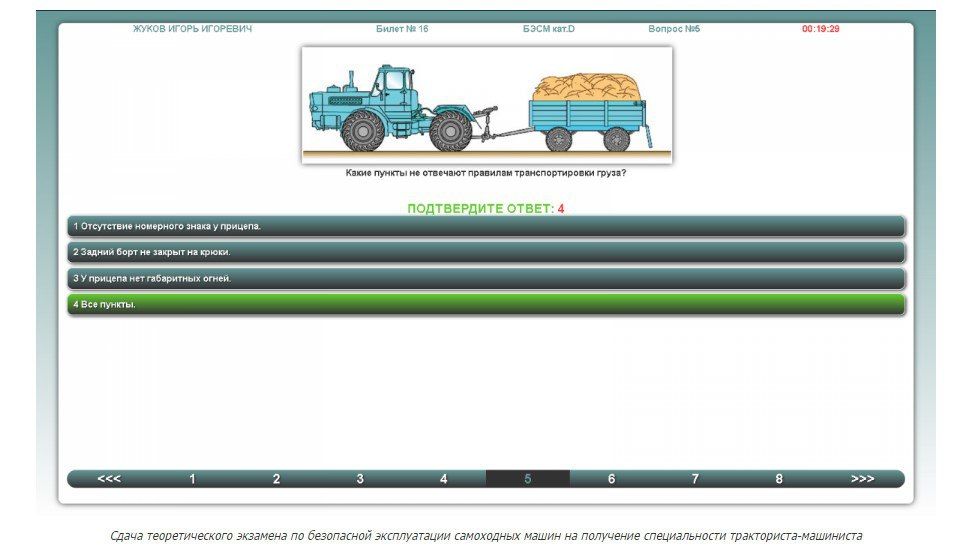
Task: Open question 3 from bottom navigation
Action: click(x=360, y=479)
